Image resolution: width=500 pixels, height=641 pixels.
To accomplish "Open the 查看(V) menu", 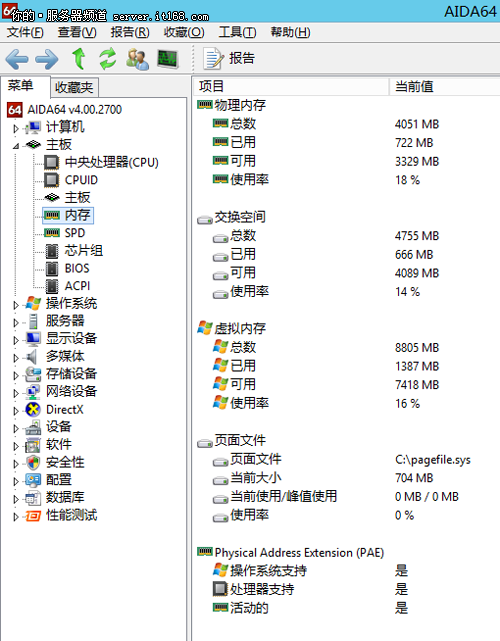I will click(x=77, y=32).
